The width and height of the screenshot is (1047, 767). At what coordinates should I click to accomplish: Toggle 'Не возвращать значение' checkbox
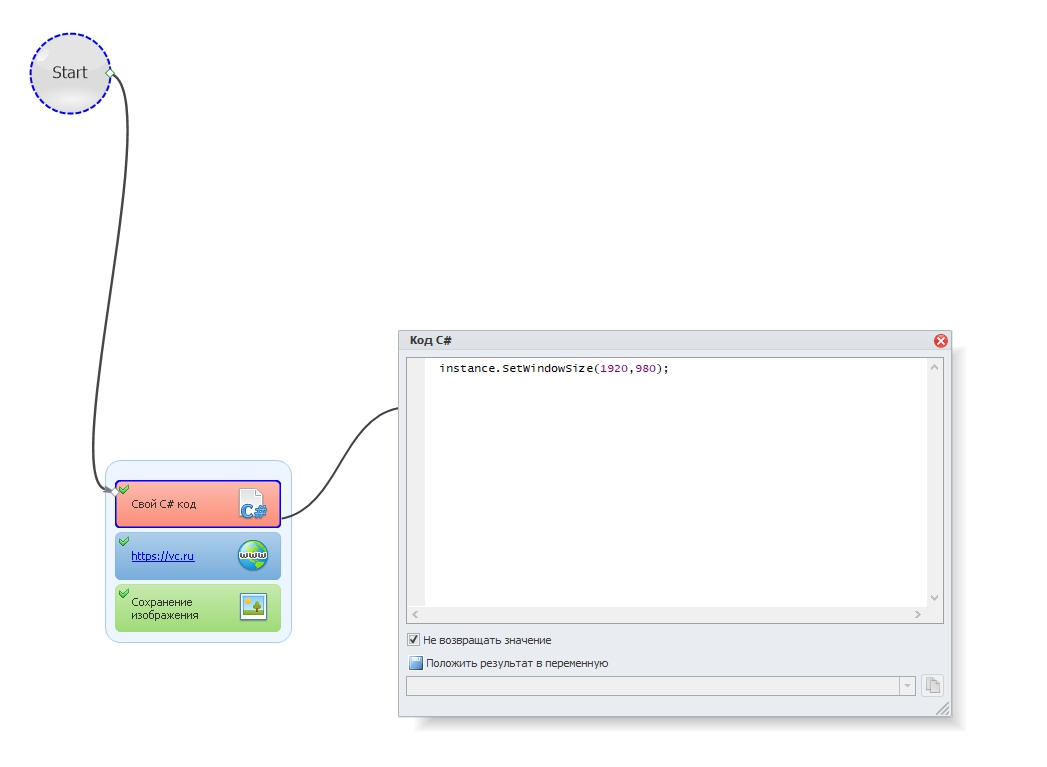(x=413, y=640)
